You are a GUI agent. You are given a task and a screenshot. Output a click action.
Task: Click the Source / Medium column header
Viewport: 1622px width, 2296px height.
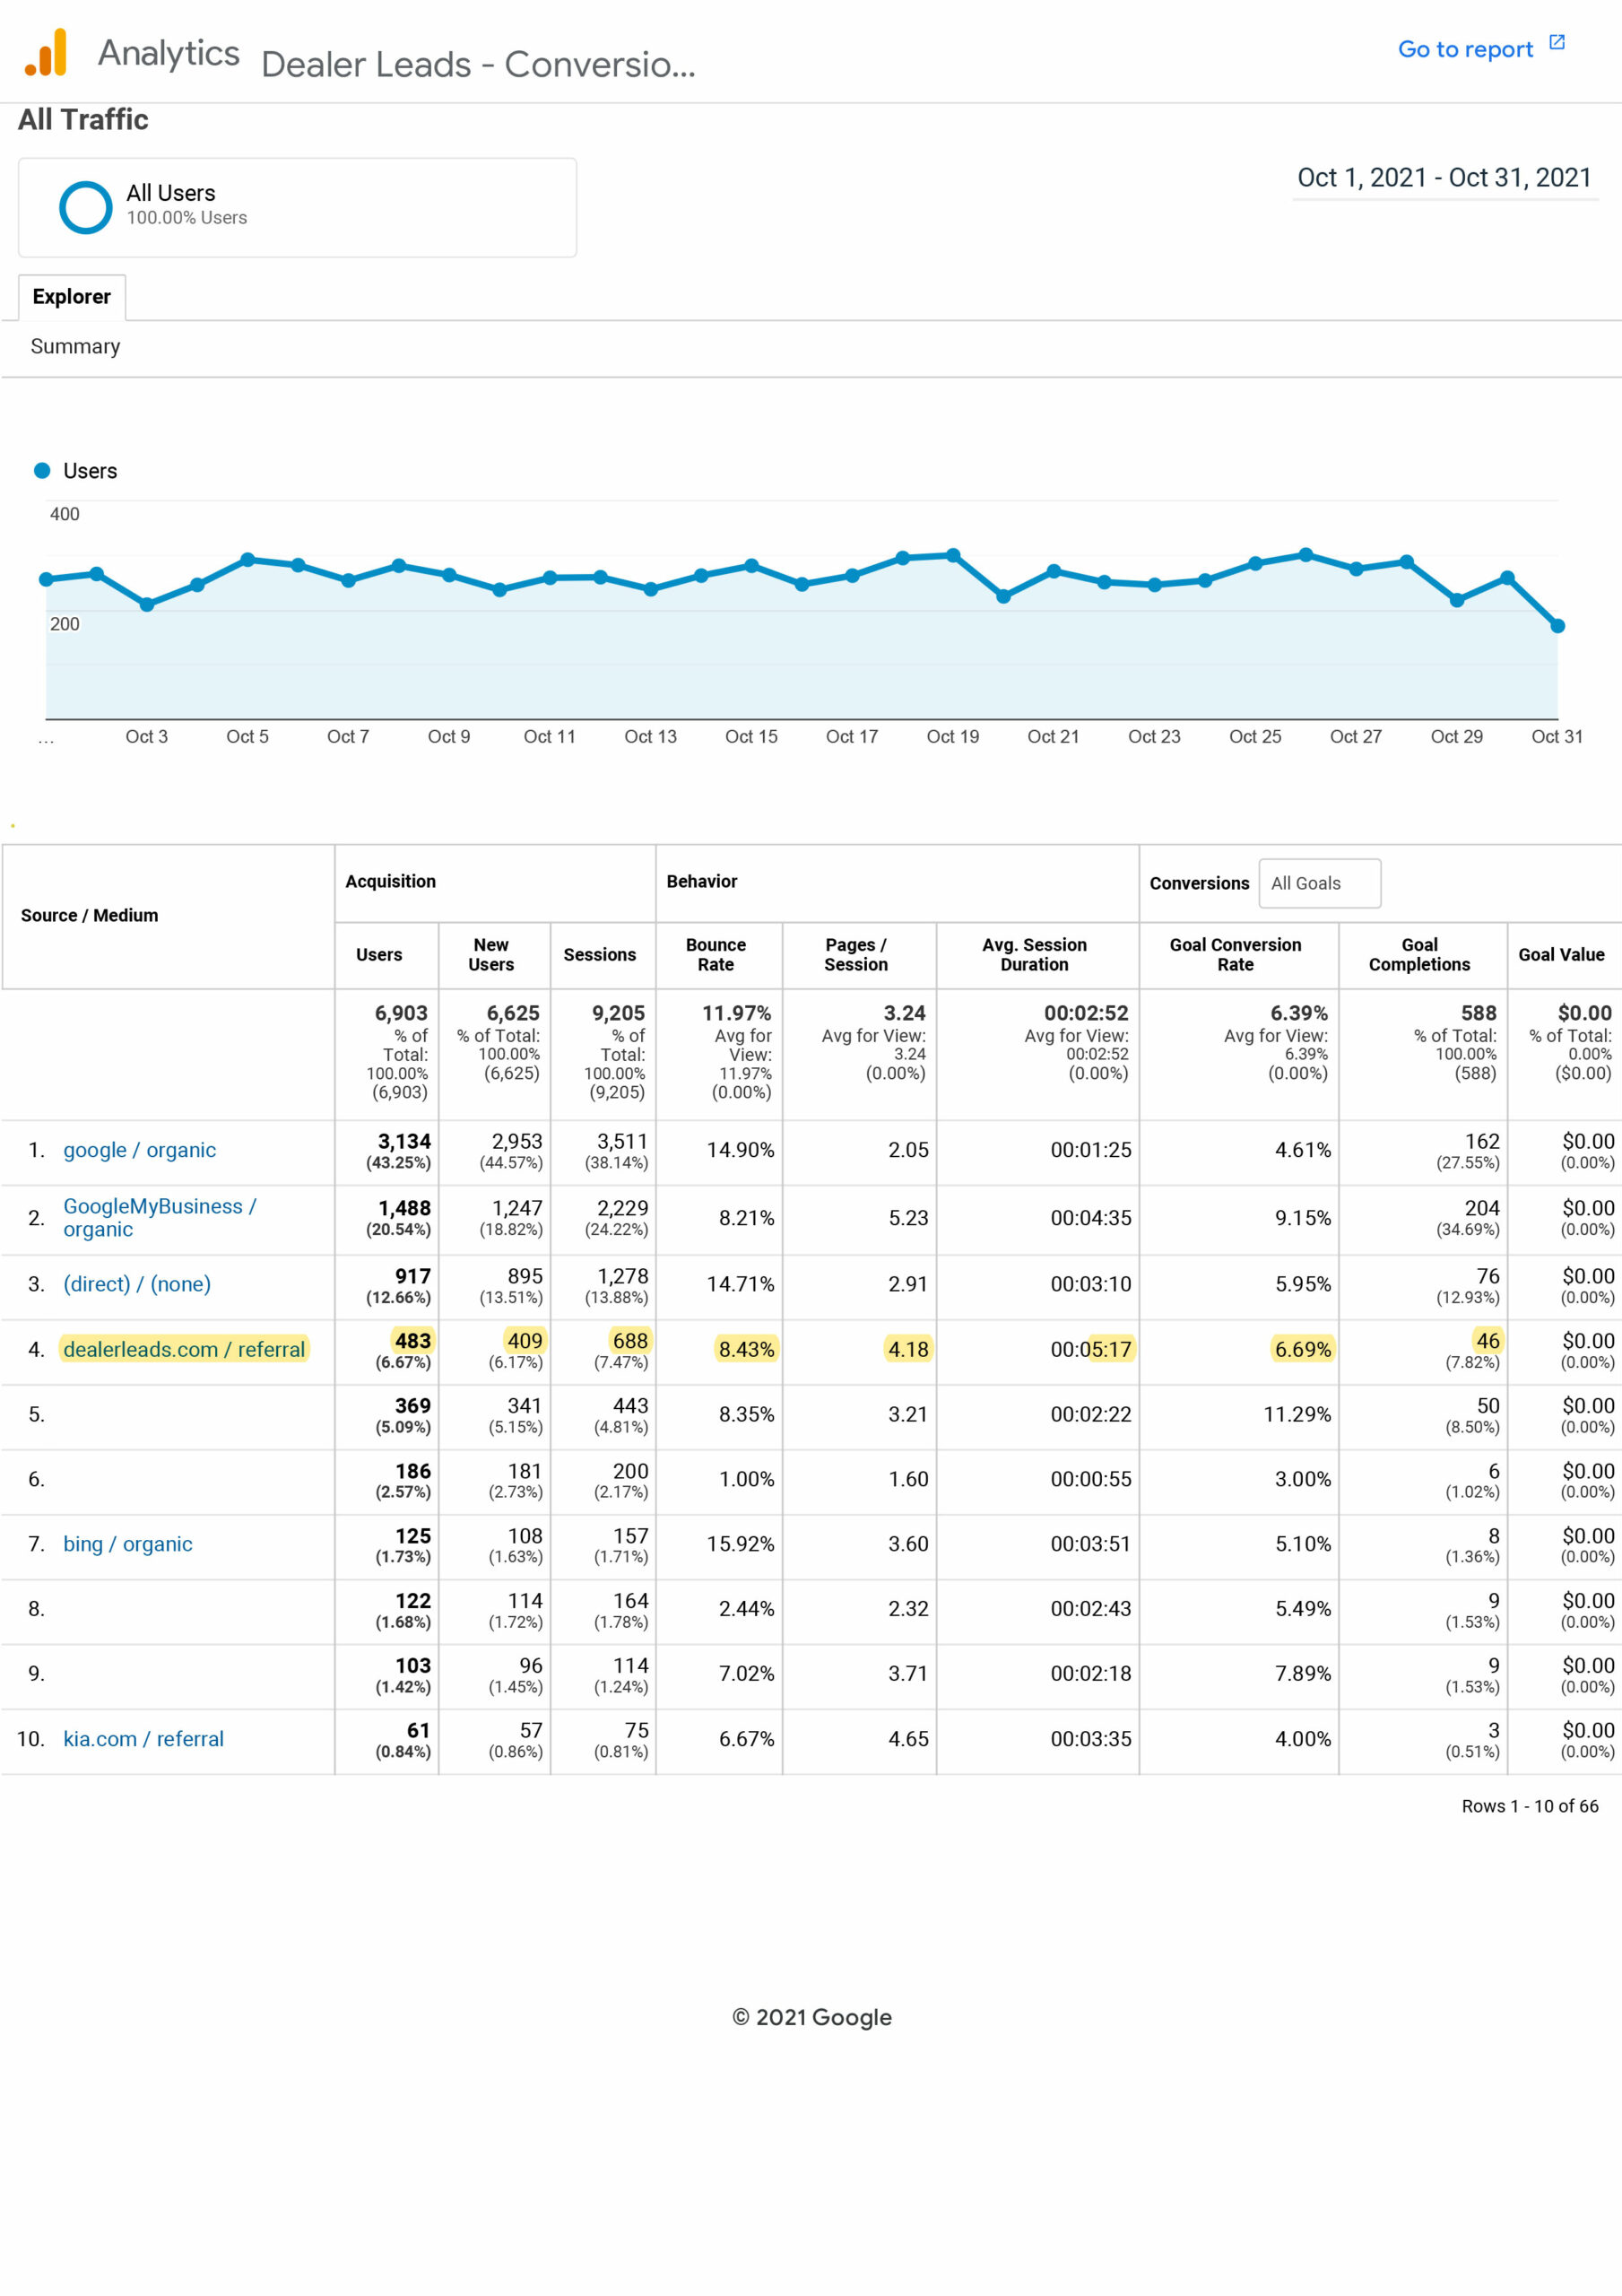click(89, 916)
